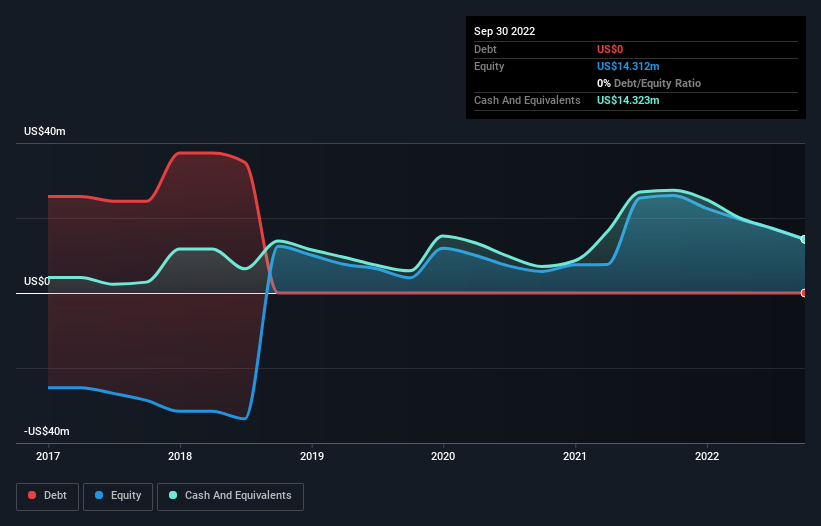Click the US$14.312m equity value
Viewport: 821px width, 526px height.
pyautogui.click(x=628, y=66)
